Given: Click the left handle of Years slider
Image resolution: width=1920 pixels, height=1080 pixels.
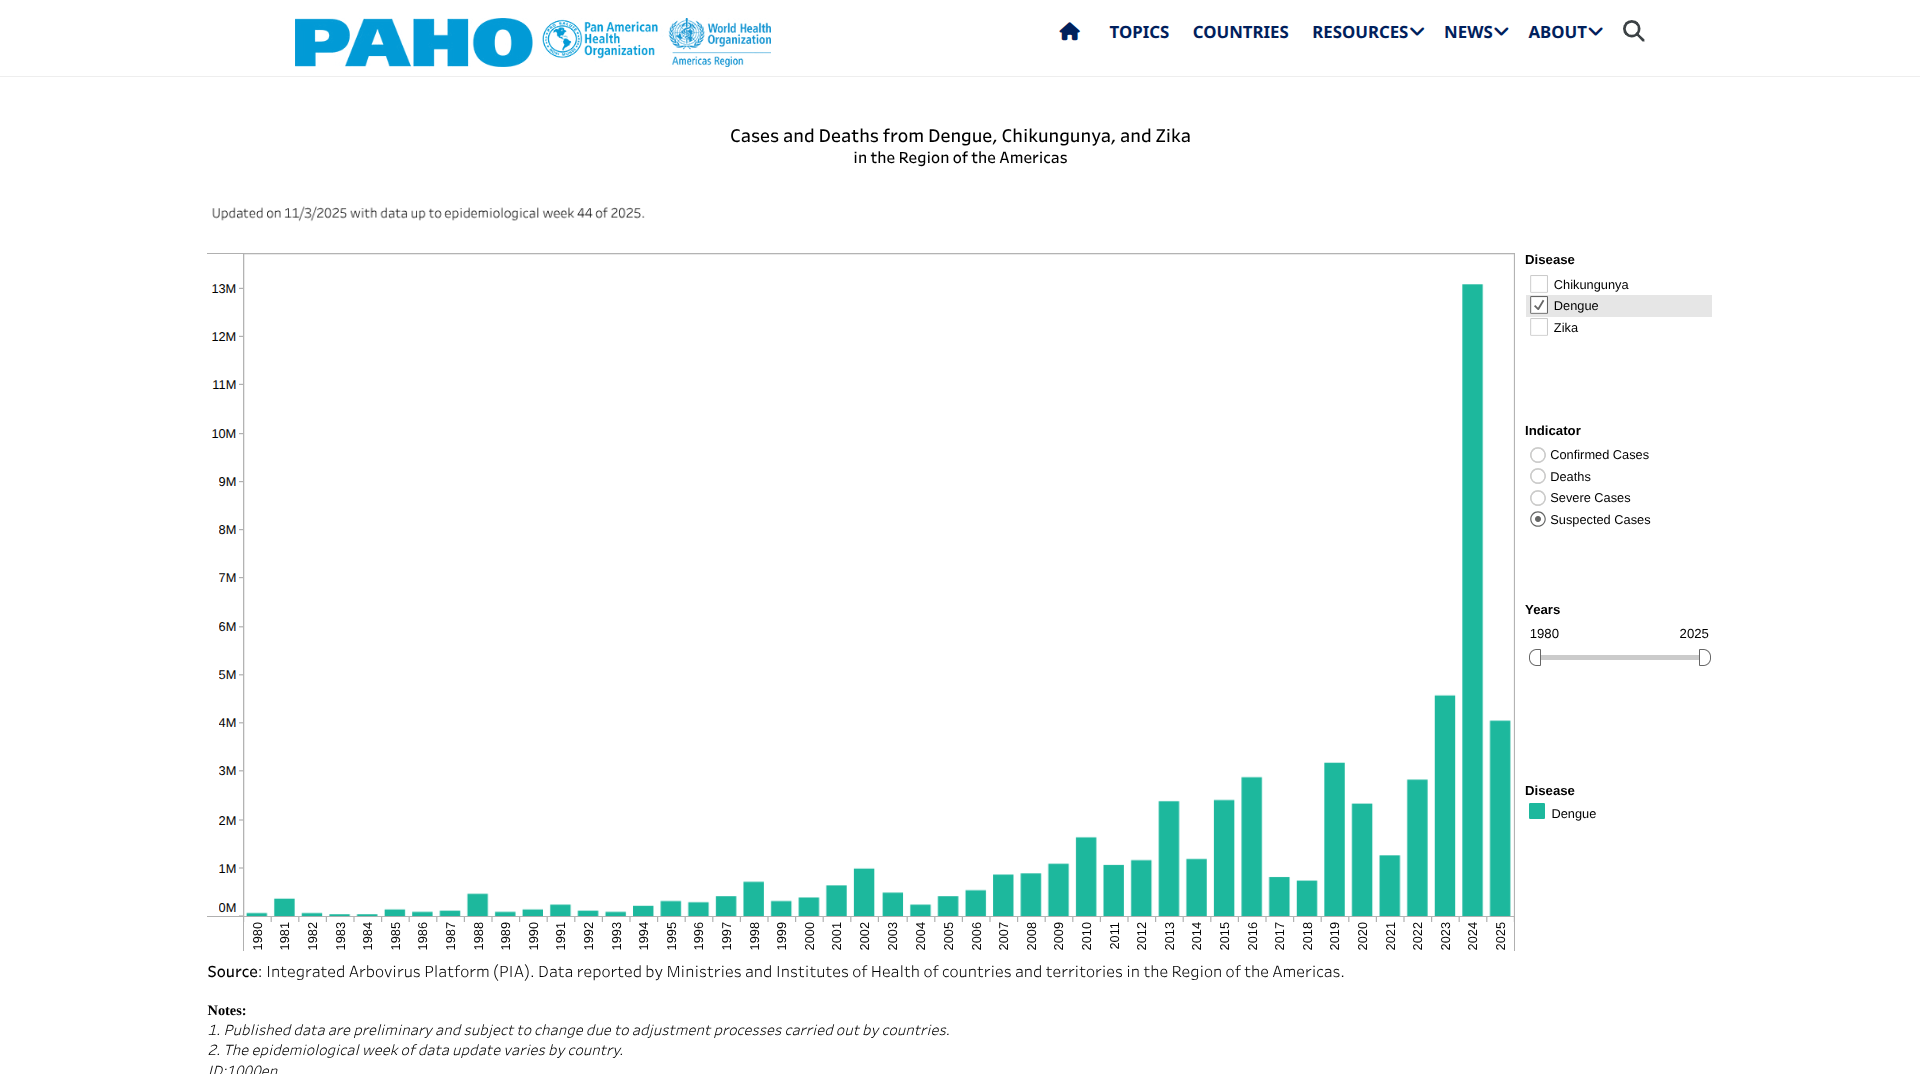Looking at the screenshot, I should (x=1535, y=657).
